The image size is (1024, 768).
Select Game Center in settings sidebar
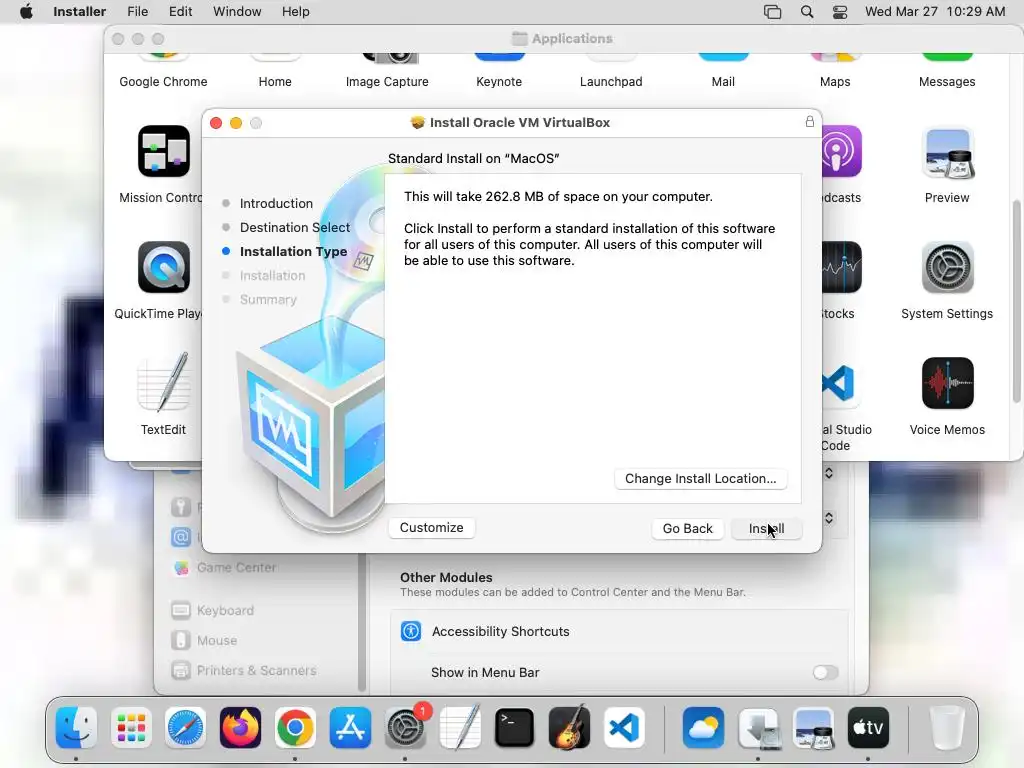tap(236, 568)
